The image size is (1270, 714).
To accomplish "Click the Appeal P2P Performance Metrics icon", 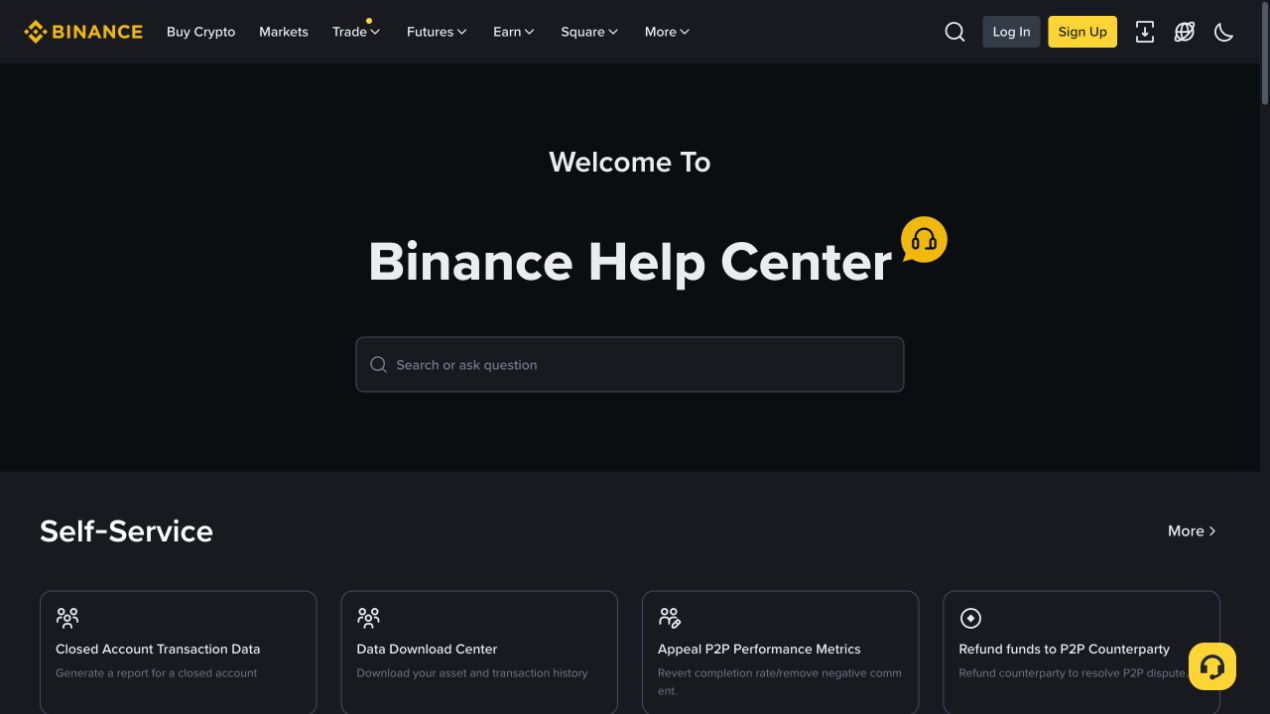I will [x=669, y=618].
